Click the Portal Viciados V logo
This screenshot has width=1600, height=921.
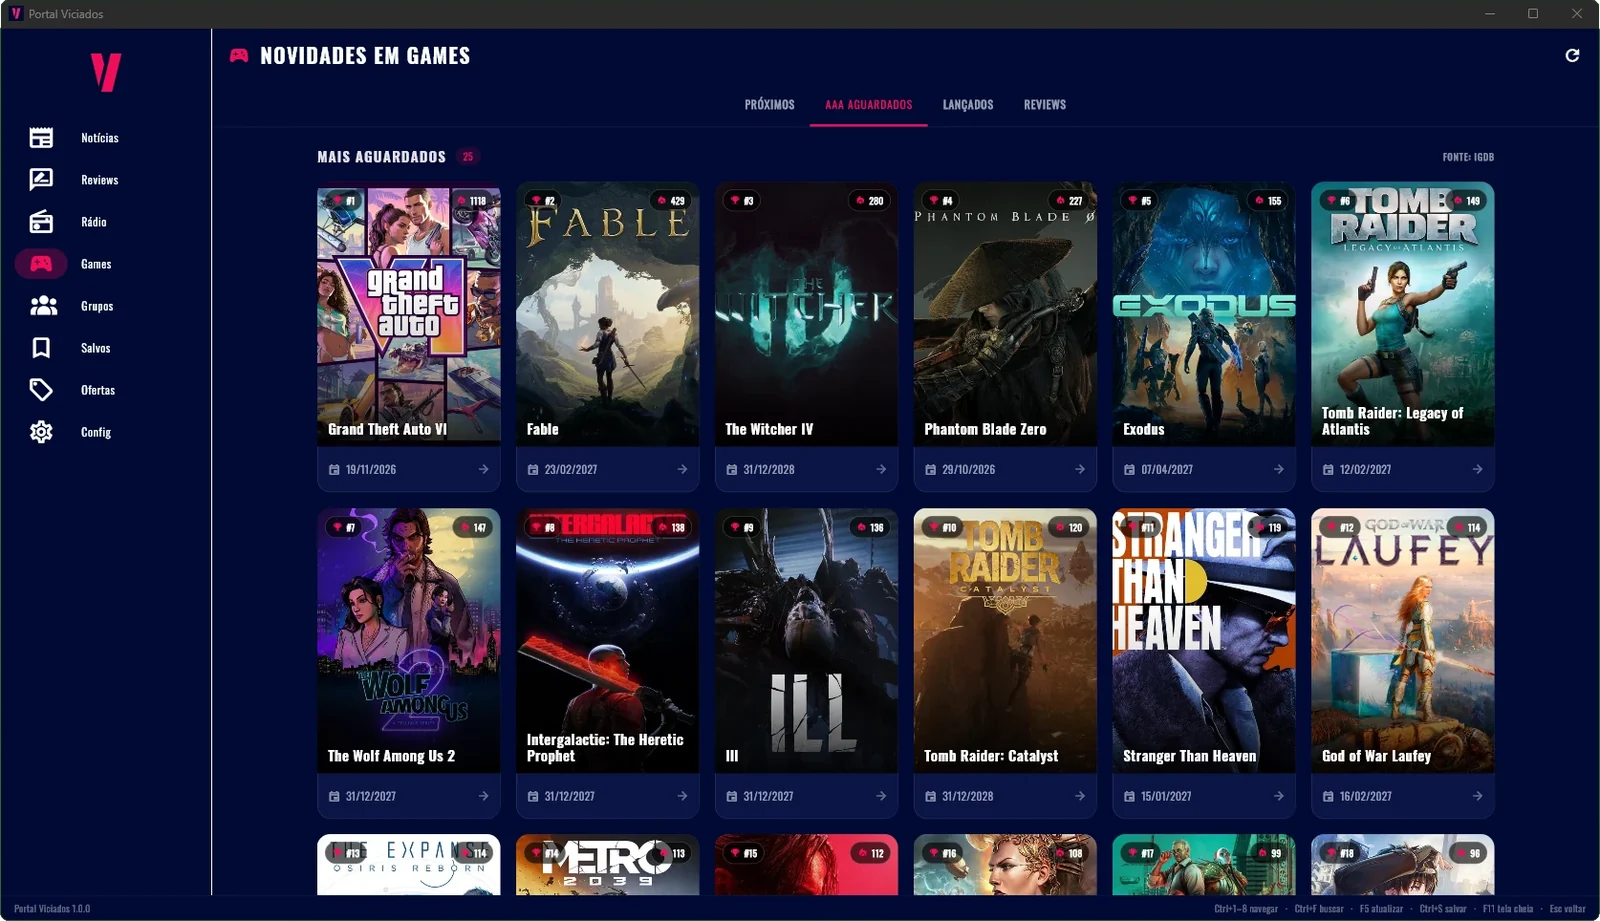pos(106,72)
